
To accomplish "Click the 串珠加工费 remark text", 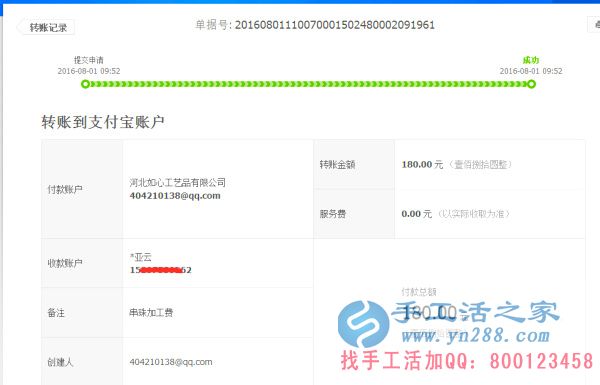I will click(151, 313).
